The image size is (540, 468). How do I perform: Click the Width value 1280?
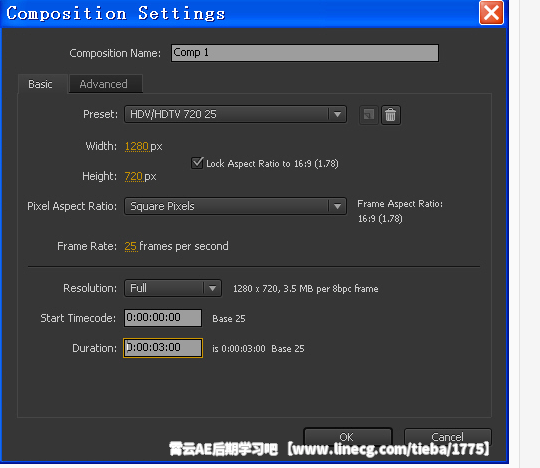[136, 146]
